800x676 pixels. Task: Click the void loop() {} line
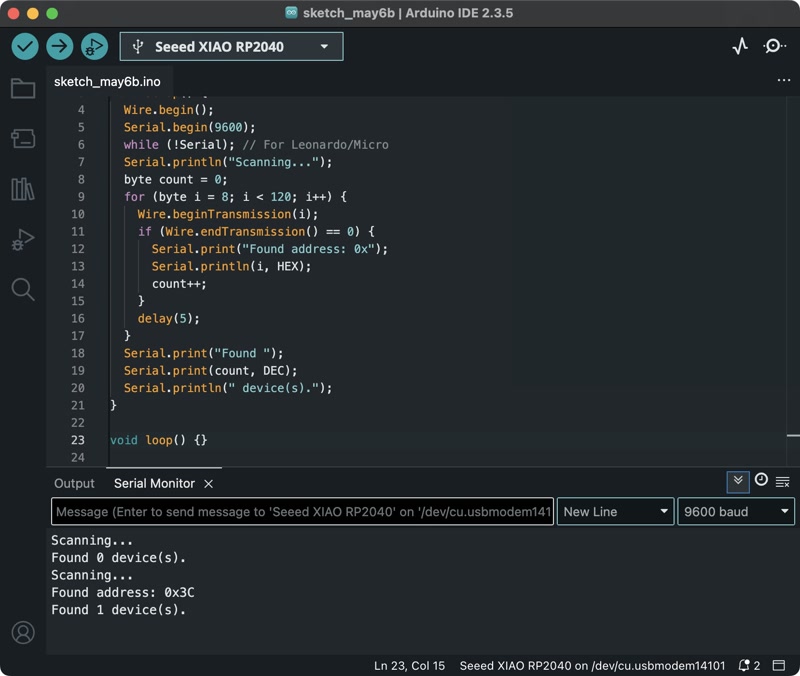[x=159, y=440]
